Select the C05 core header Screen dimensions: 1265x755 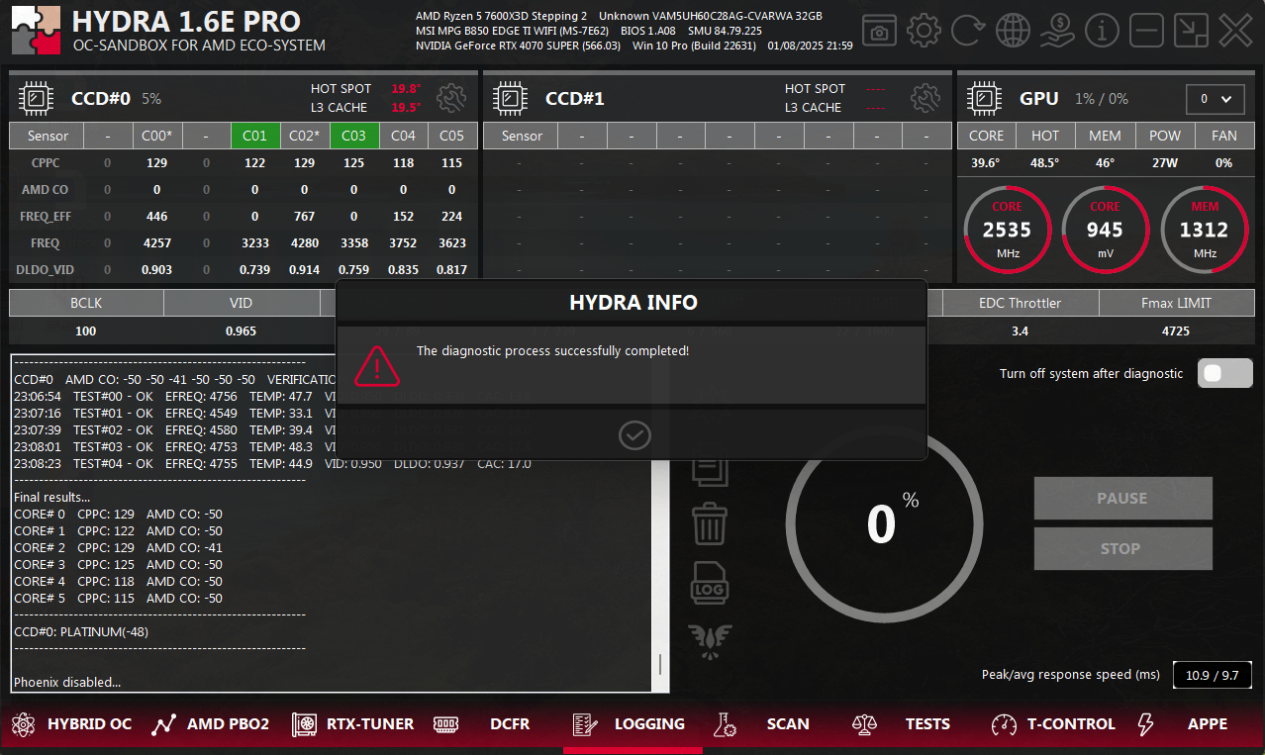click(452, 136)
